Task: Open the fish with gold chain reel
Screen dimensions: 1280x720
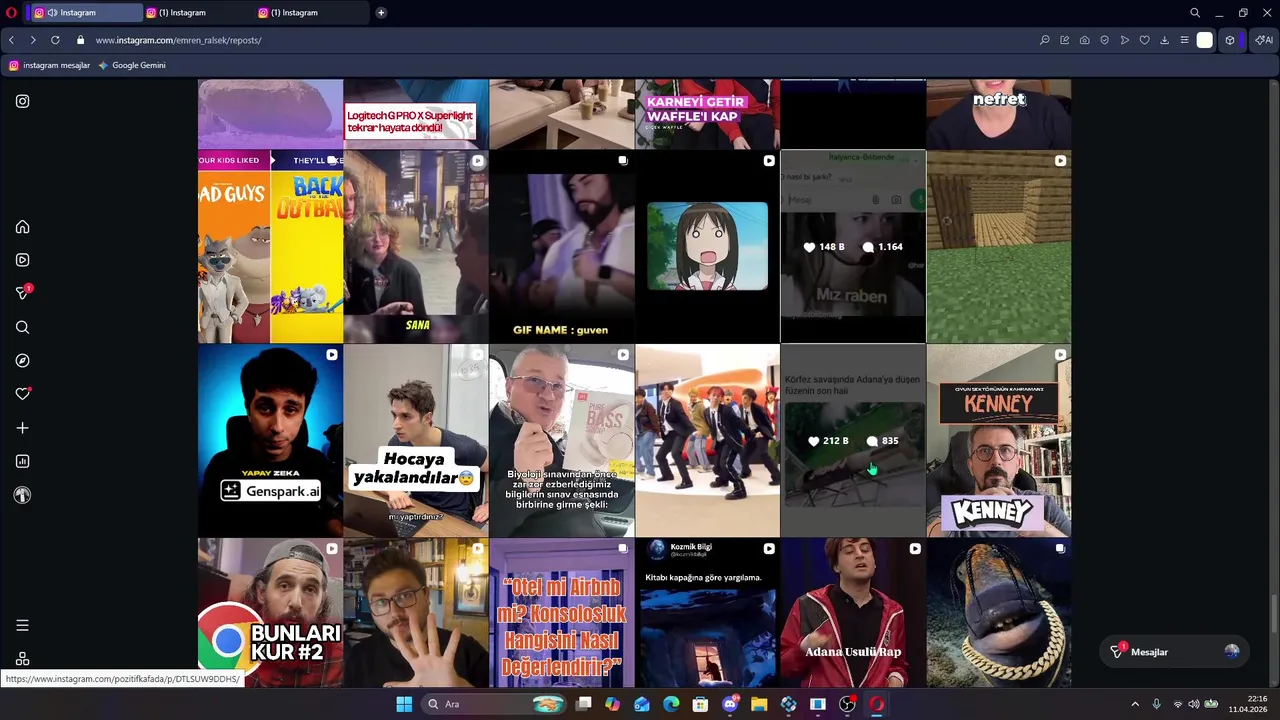Action: (998, 613)
